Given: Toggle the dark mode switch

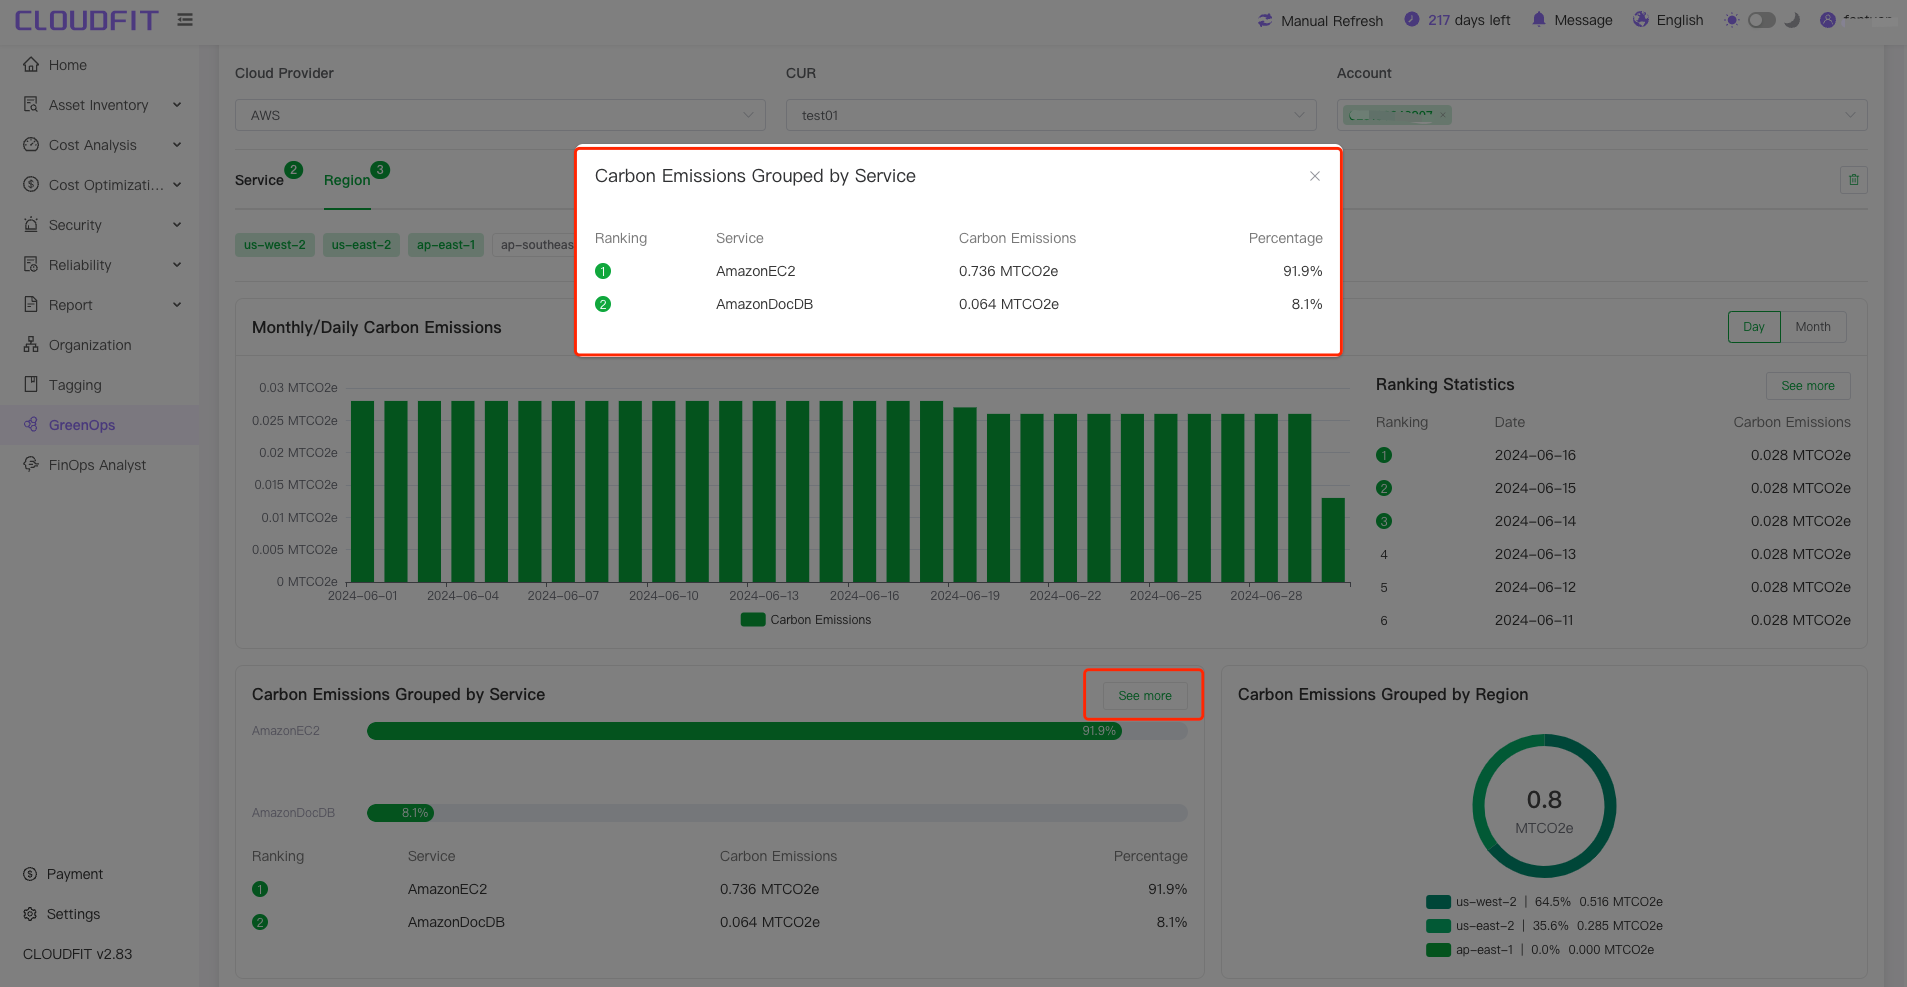Looking at the screenshot, I should coord(1761,20).
